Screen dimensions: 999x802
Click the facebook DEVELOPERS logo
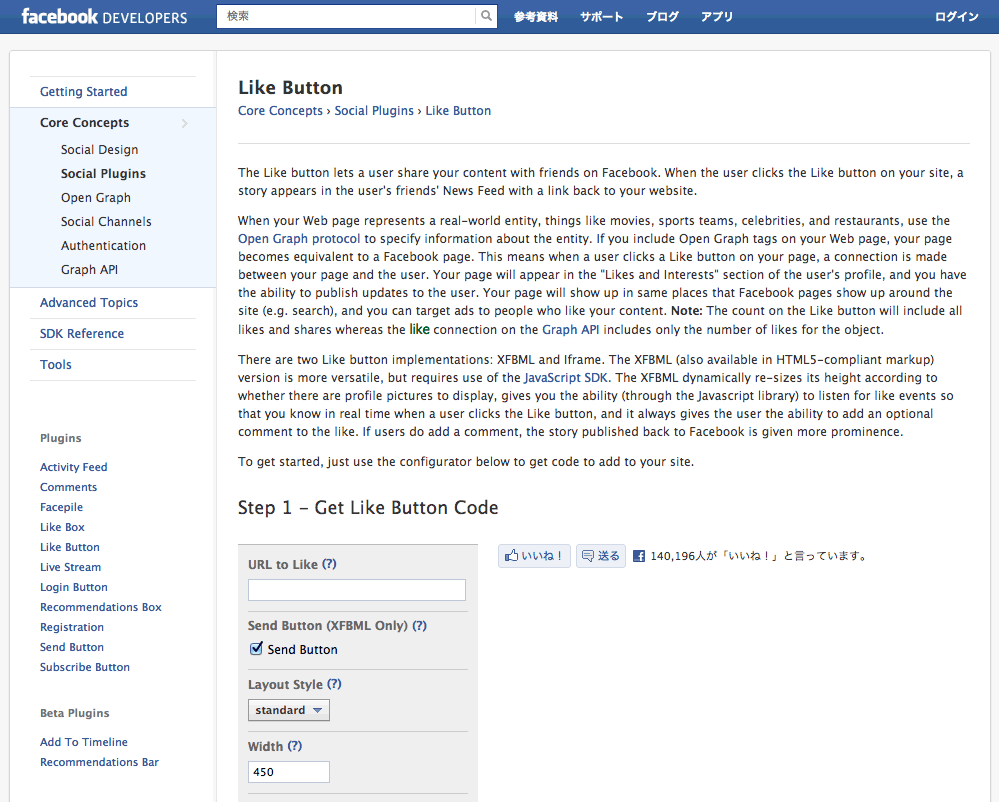[x=104, y=17]
